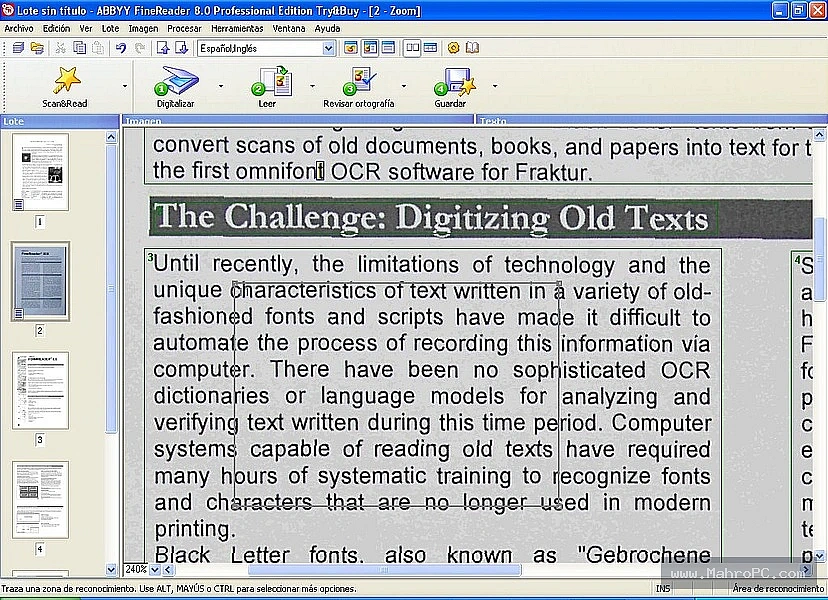
Task: Click right-edge vertical scroll-up arrow
Action: coord(819,135)
